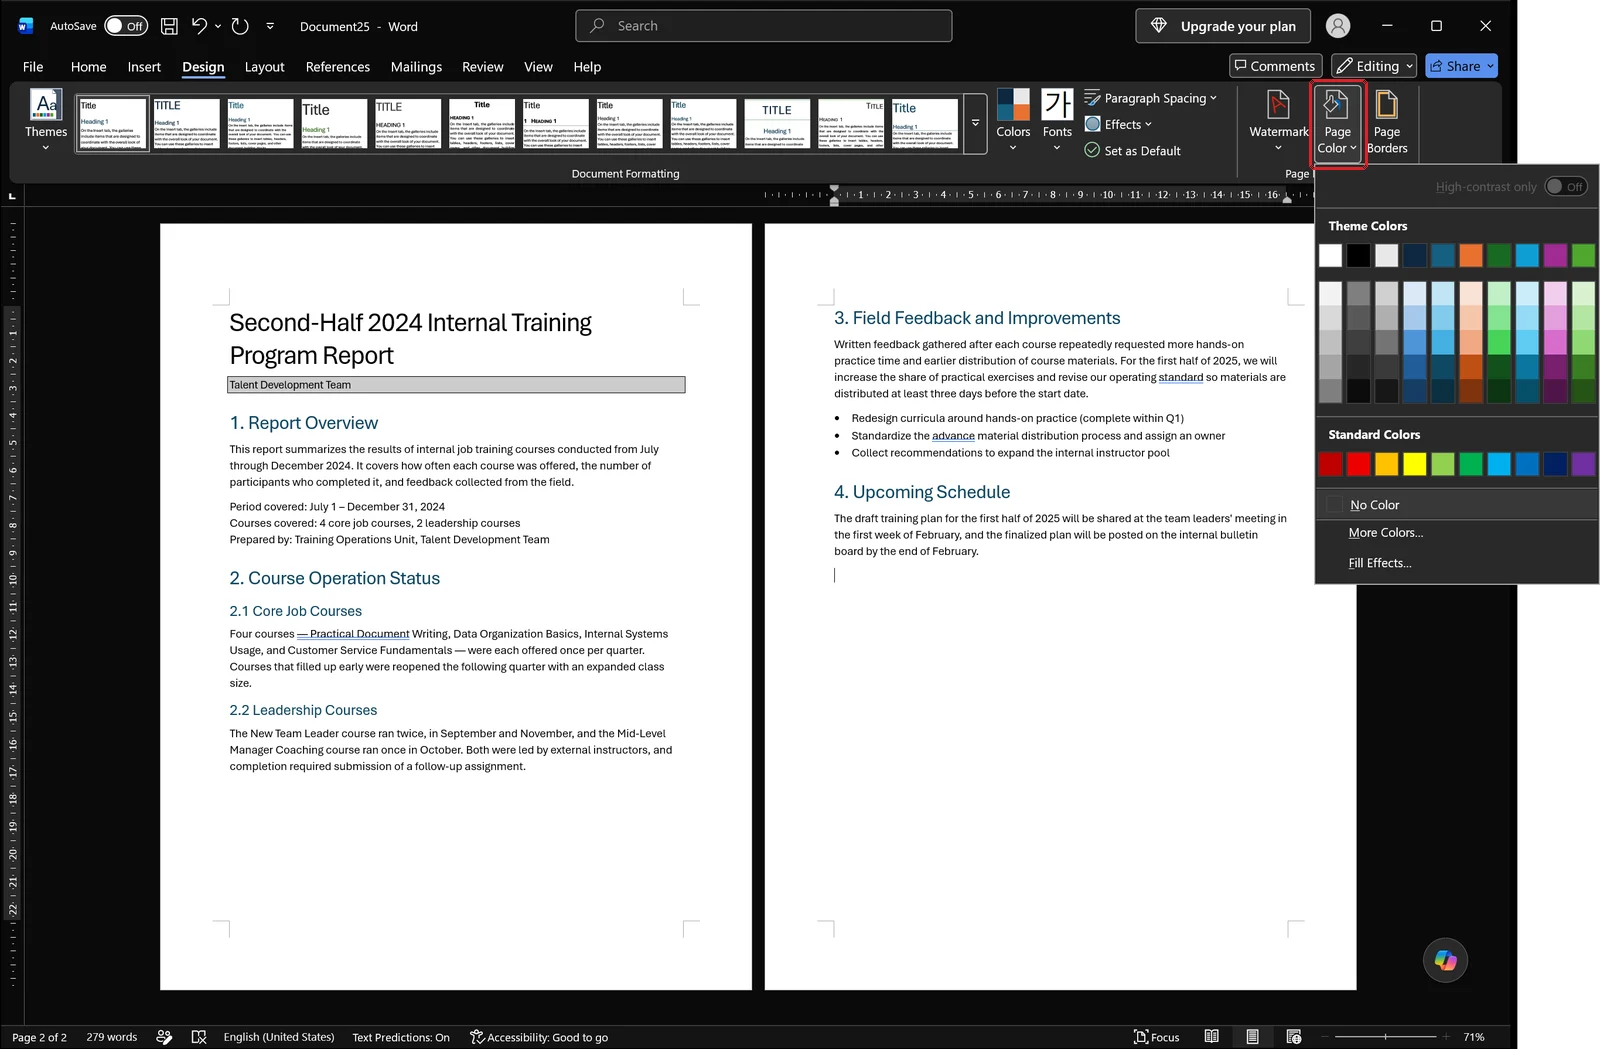Screen dimensions: 1600x1049
Task: Click the Redo icon
Action: 240,26
